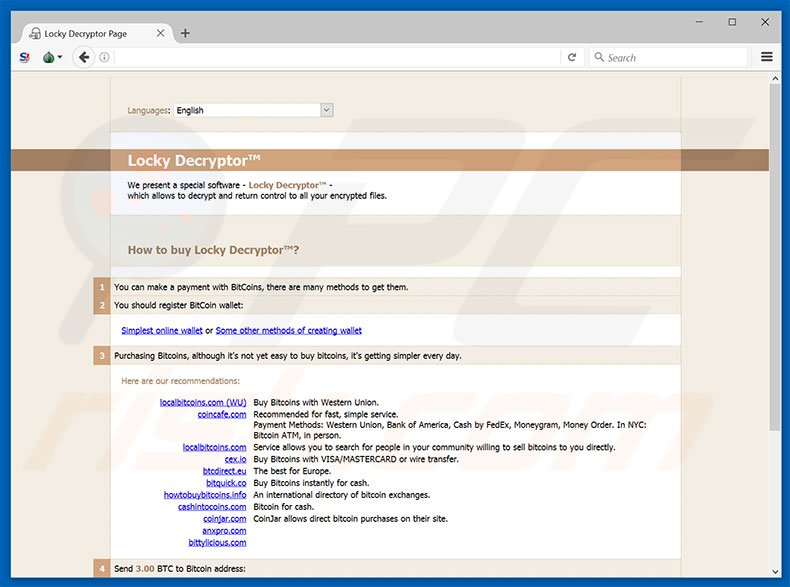Image resolution: width=790 pixels, height=587 pixels.
Task: Open the coincafe.com link
Action: point(222,415)
